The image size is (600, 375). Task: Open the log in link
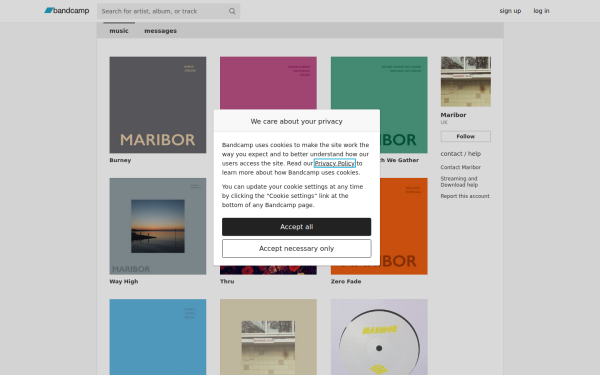coord(541,11)
